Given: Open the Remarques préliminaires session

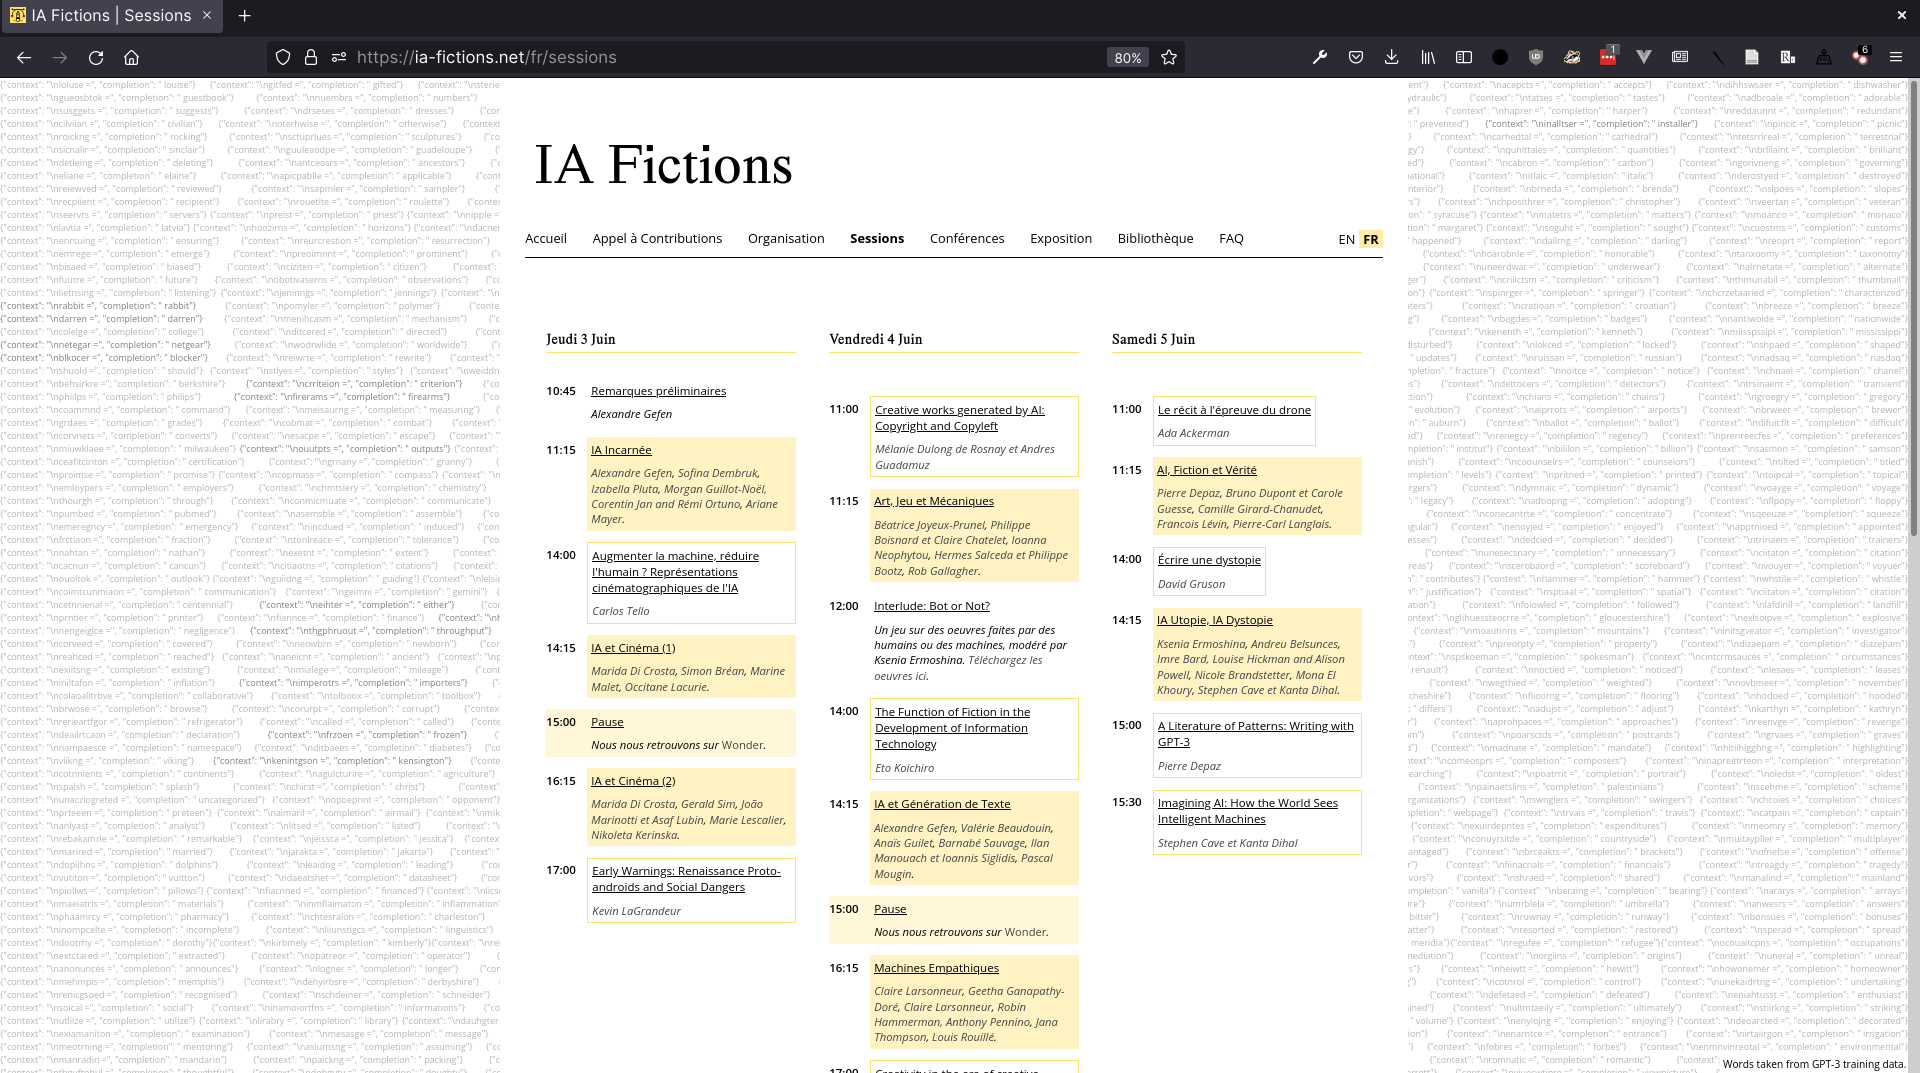Looking at the screenshot, I should pos(658,391).
